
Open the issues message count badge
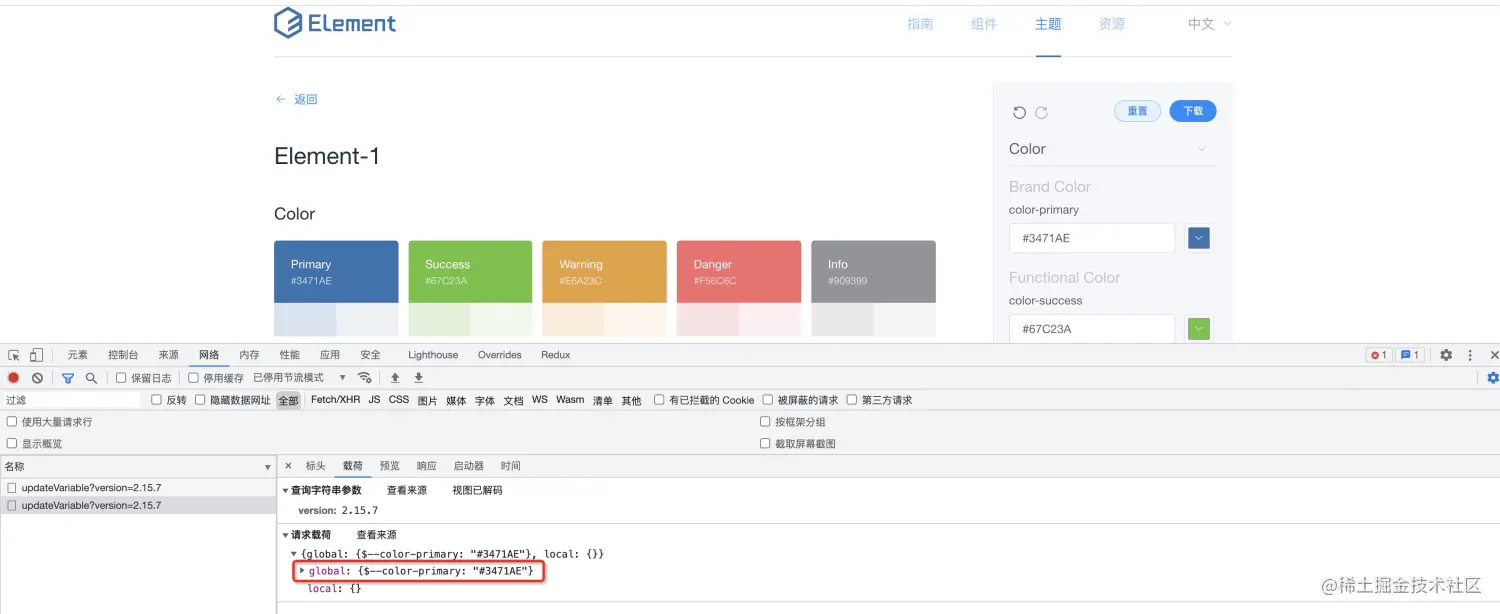pyautogui.click(x=1410, y=355)
